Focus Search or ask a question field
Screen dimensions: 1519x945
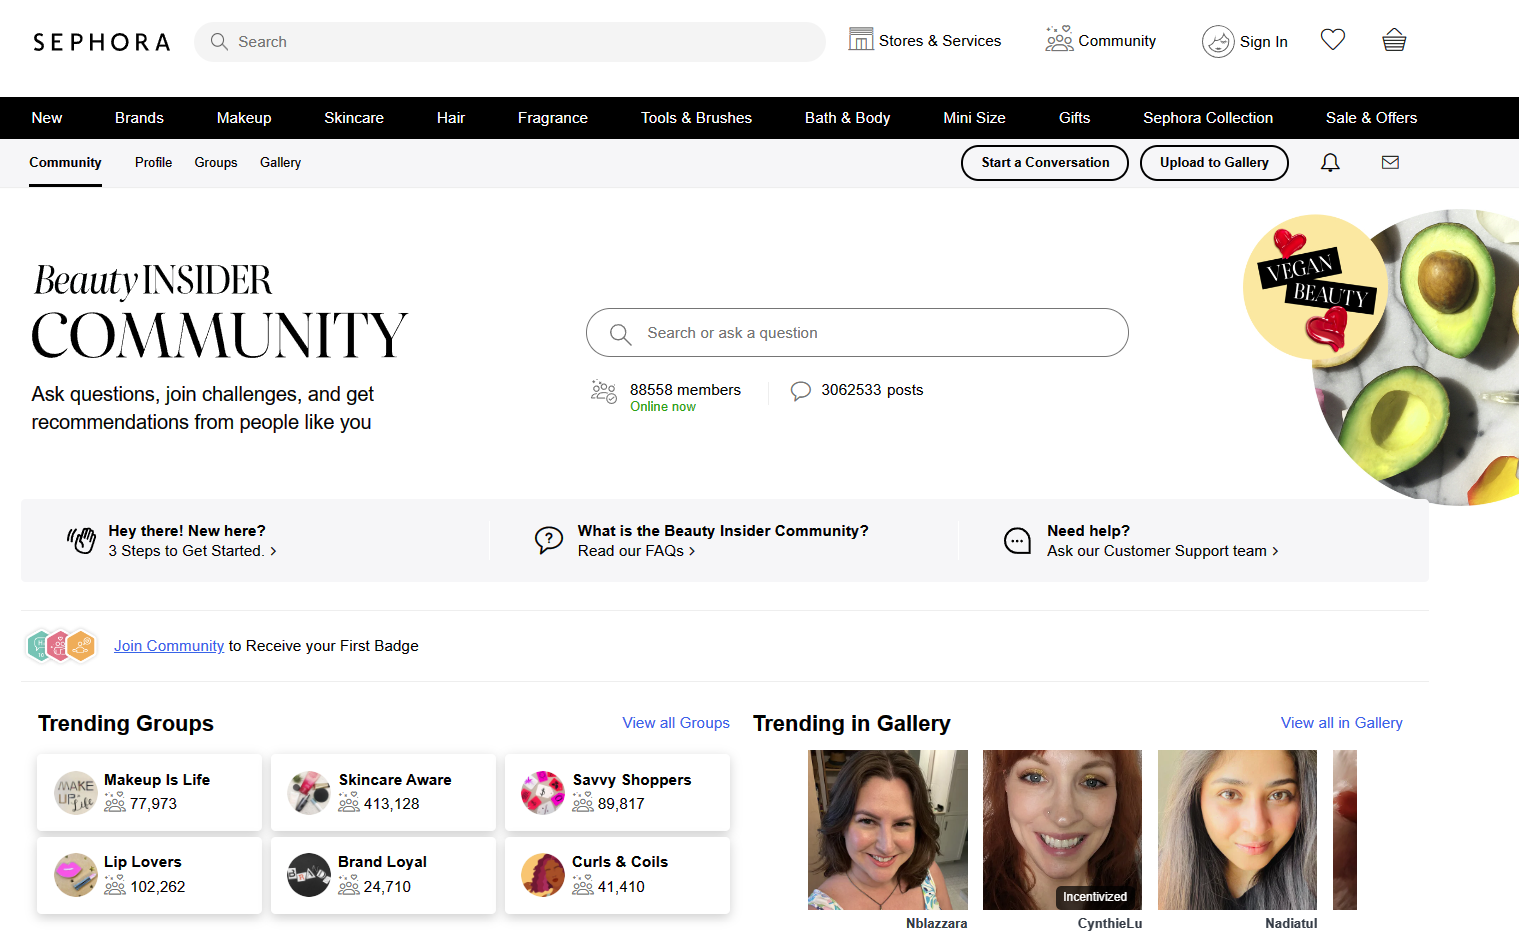[857, 333]
